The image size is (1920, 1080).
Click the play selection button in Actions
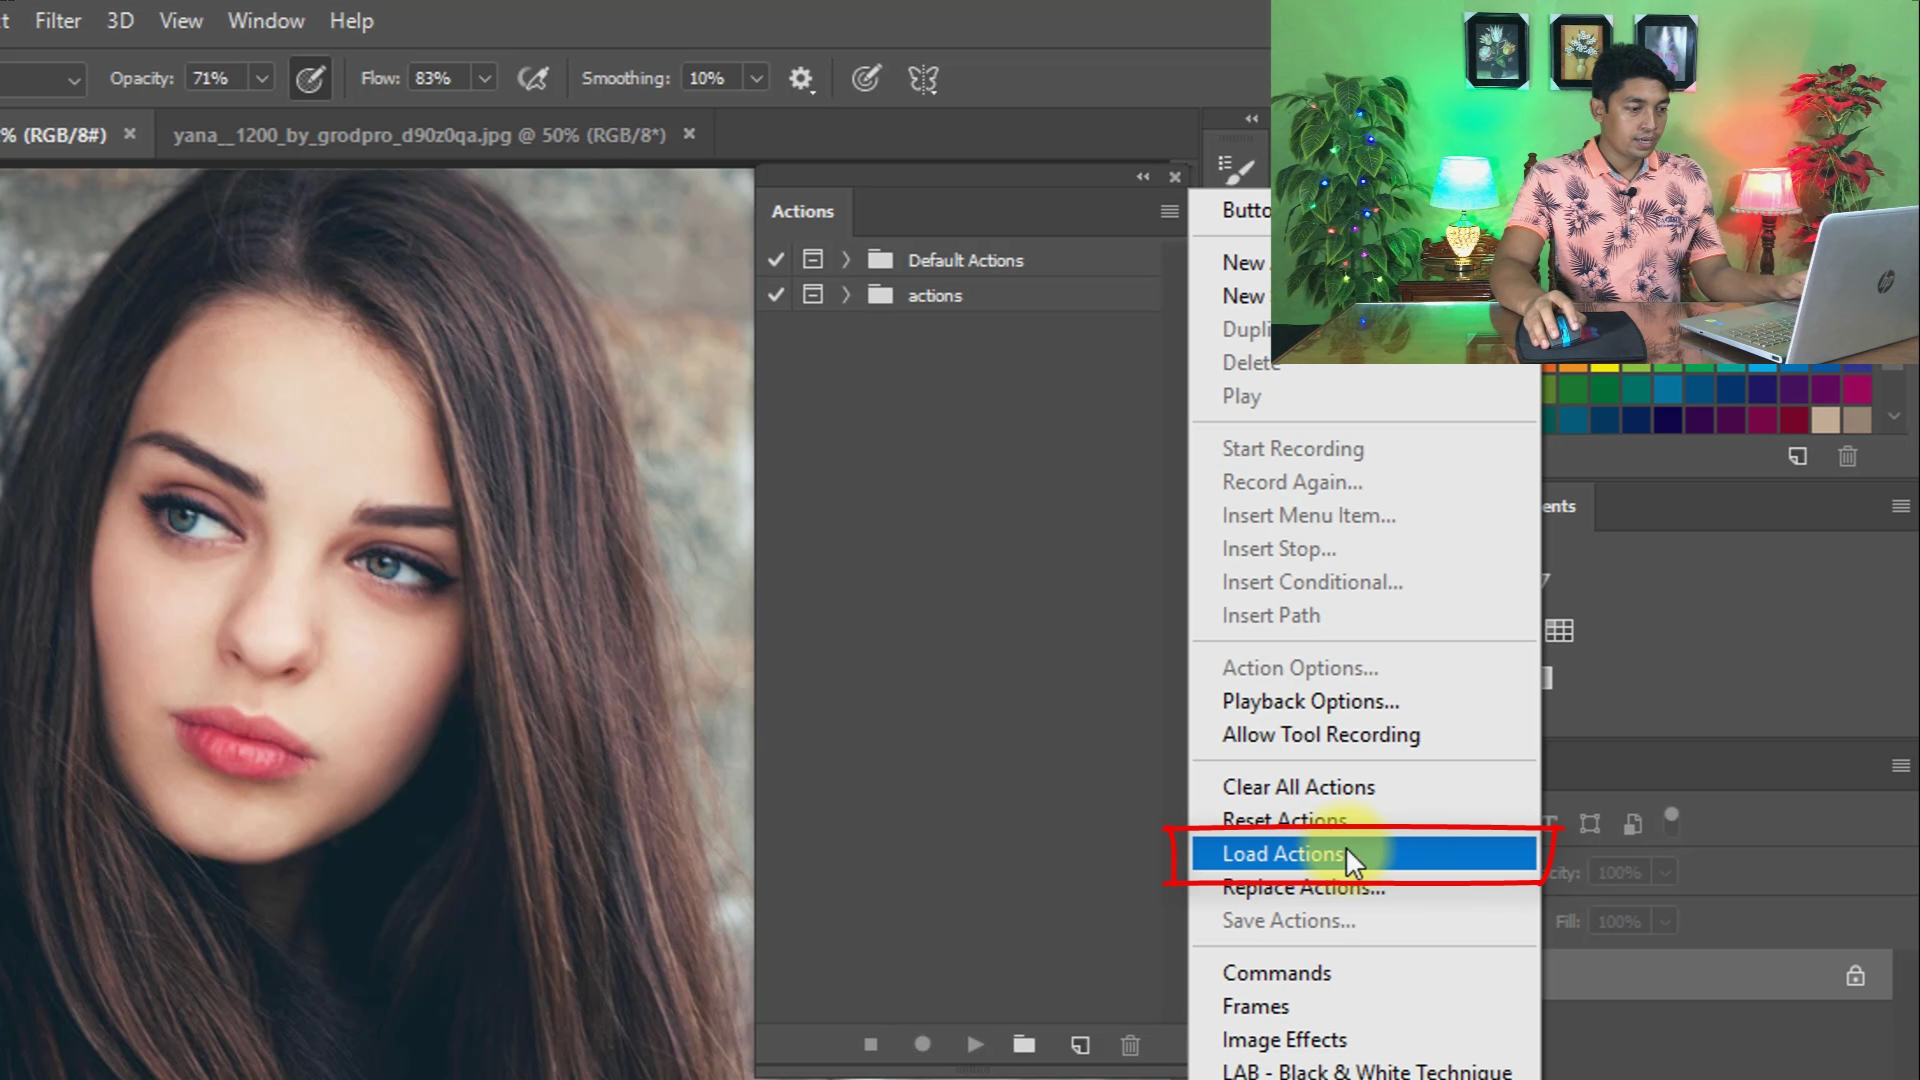(x=975, y=1044)
